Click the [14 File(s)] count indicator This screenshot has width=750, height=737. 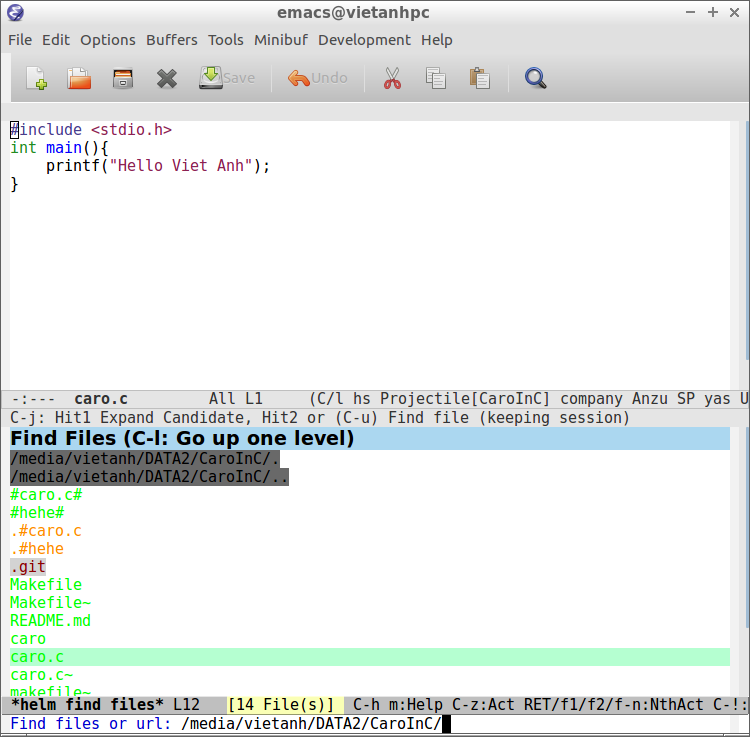(281, 705)
